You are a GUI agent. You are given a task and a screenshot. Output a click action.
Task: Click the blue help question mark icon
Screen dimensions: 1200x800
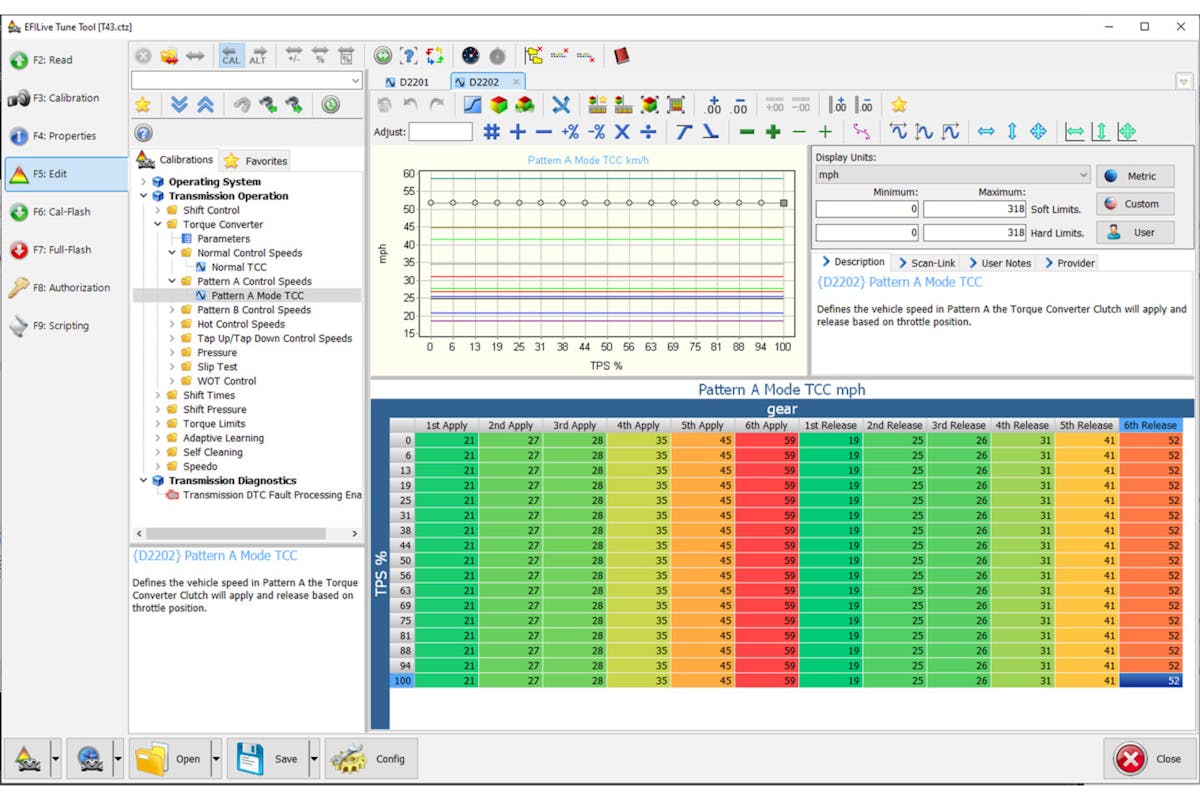(143, 133)
